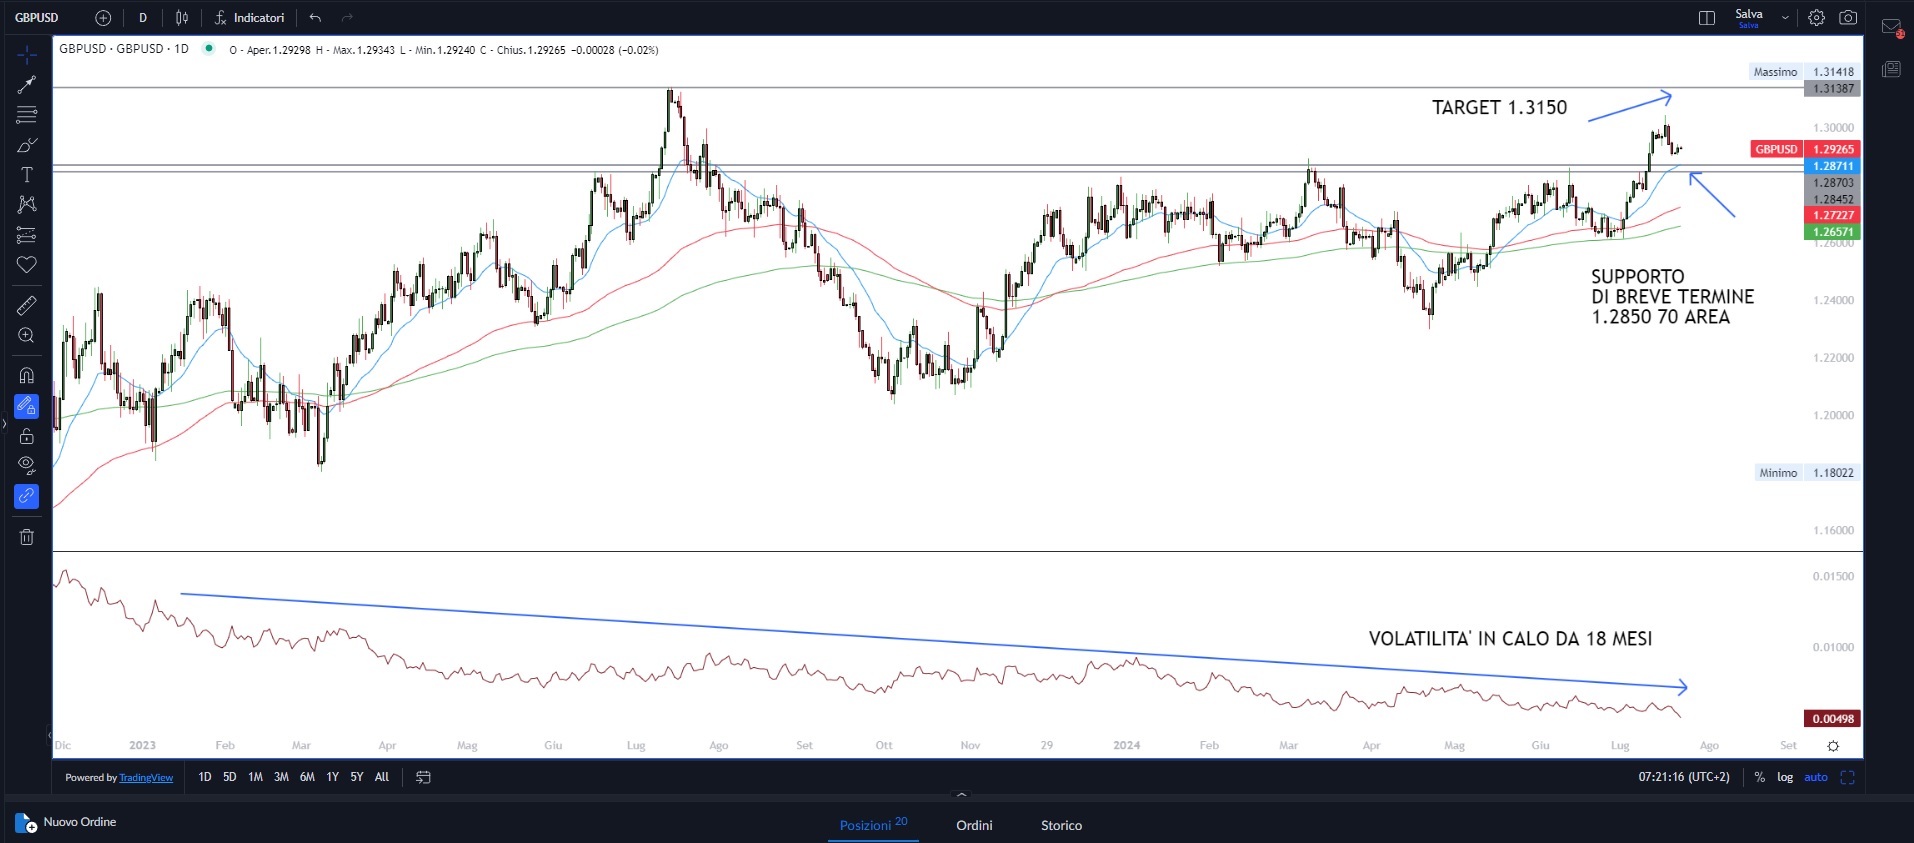The height and width of the screenshot is (843, 1914).
Task: Open the D timeframe interval selector
Action: pos(143,18)
